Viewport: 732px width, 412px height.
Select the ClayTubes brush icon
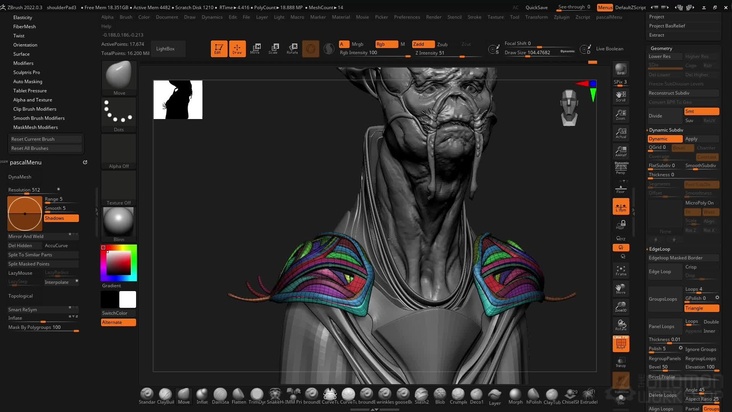point(552,396)
